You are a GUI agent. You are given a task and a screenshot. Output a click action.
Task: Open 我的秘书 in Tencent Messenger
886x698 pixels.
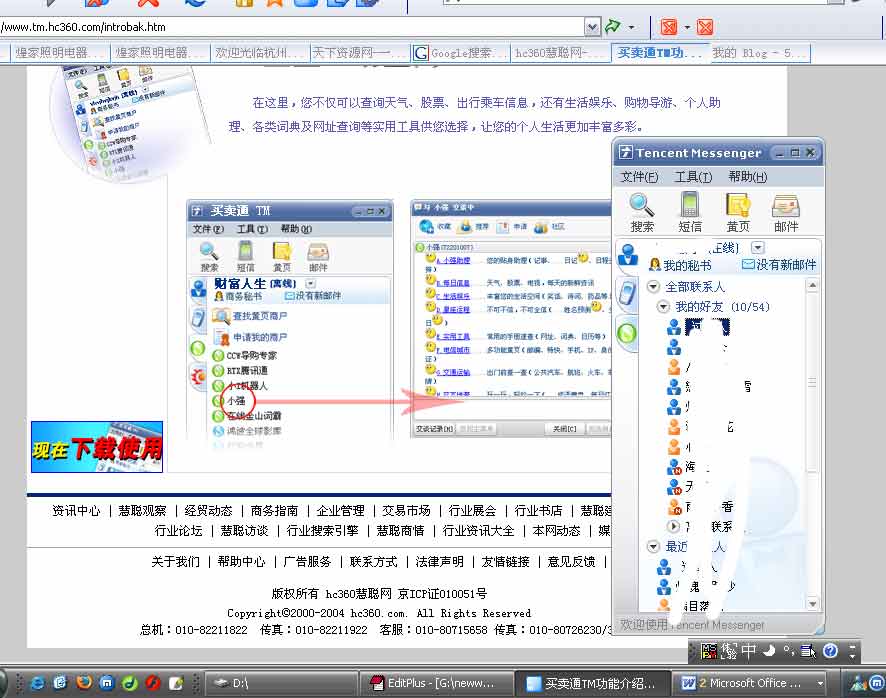point(680,265)
